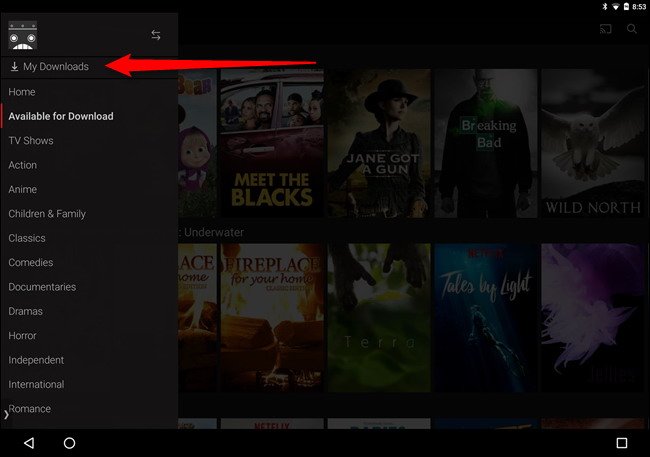This screenshot has height=457, width=650.
Task: Tap the 8:53 clock in status bar
Action: pos(639,7)
